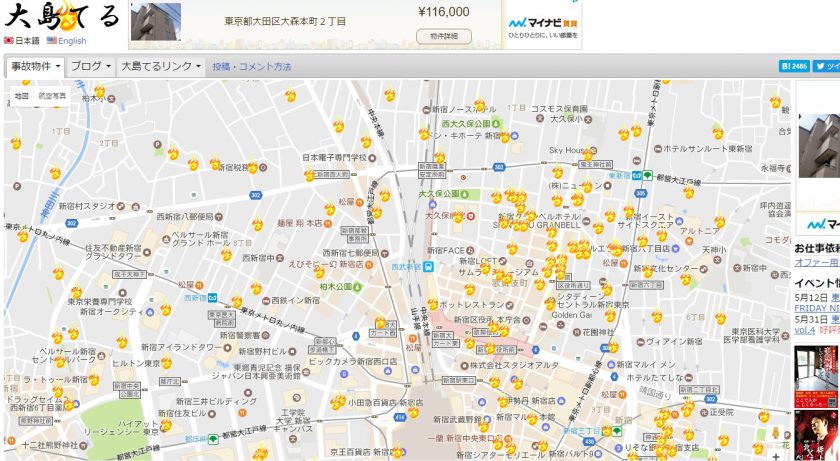Click the マイナビ賃貸 logo in the top banner
The height and width of the screenshot is (461, 840).
click(542, 25)
